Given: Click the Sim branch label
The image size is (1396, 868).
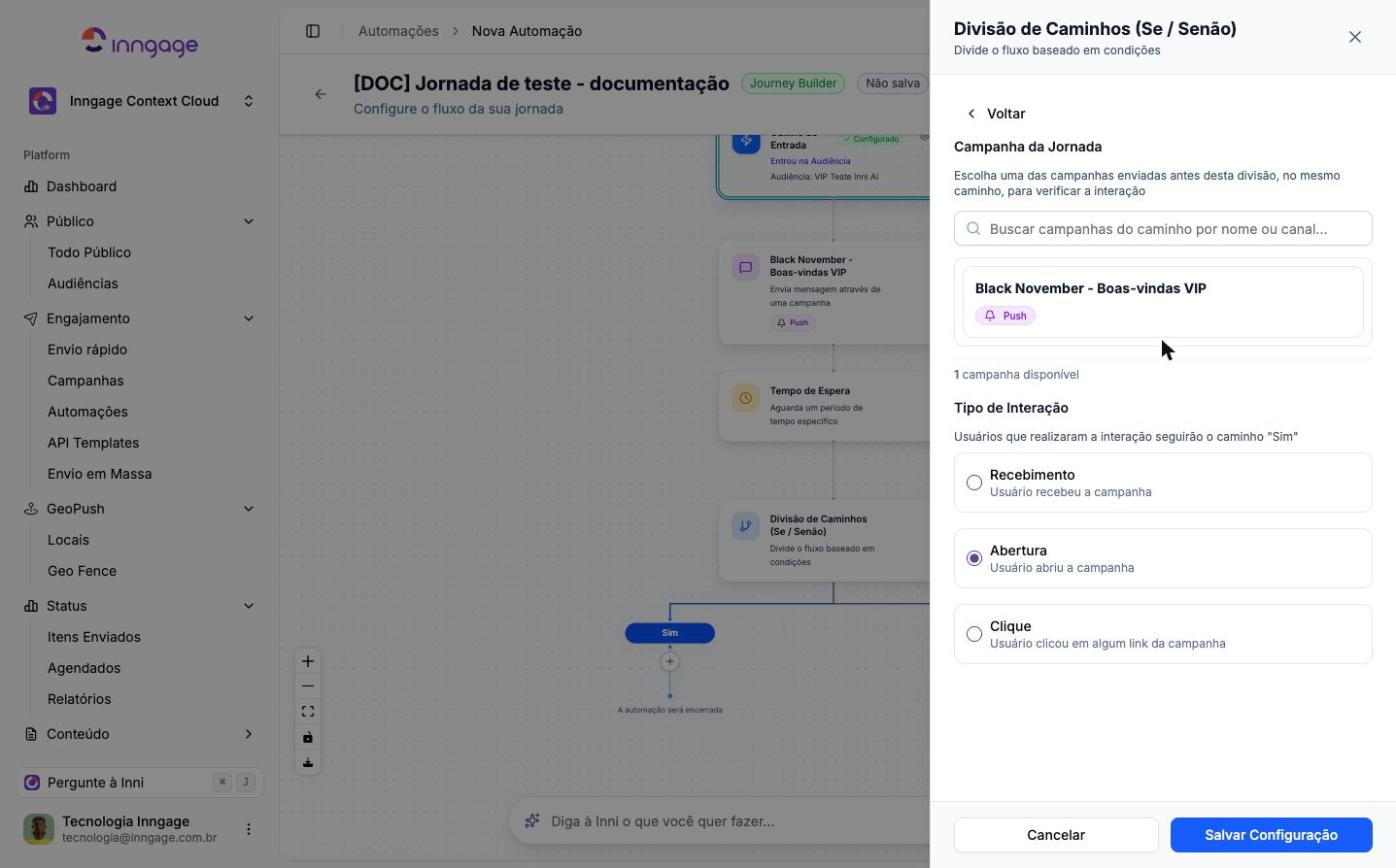Looking at the screenshot, I should pyautogui.click(x=670, y=633).
